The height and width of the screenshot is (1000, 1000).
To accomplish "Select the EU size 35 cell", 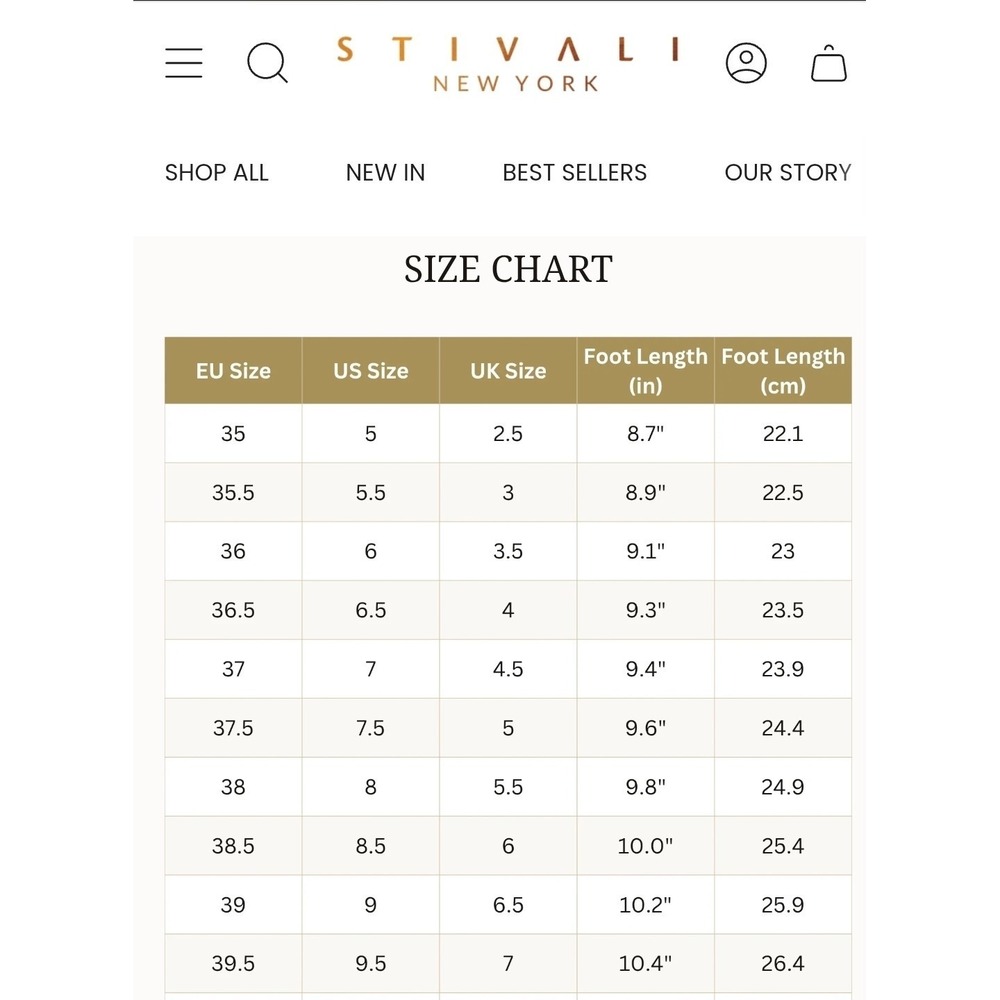I will pyautogui.click(x=233, y=434).
